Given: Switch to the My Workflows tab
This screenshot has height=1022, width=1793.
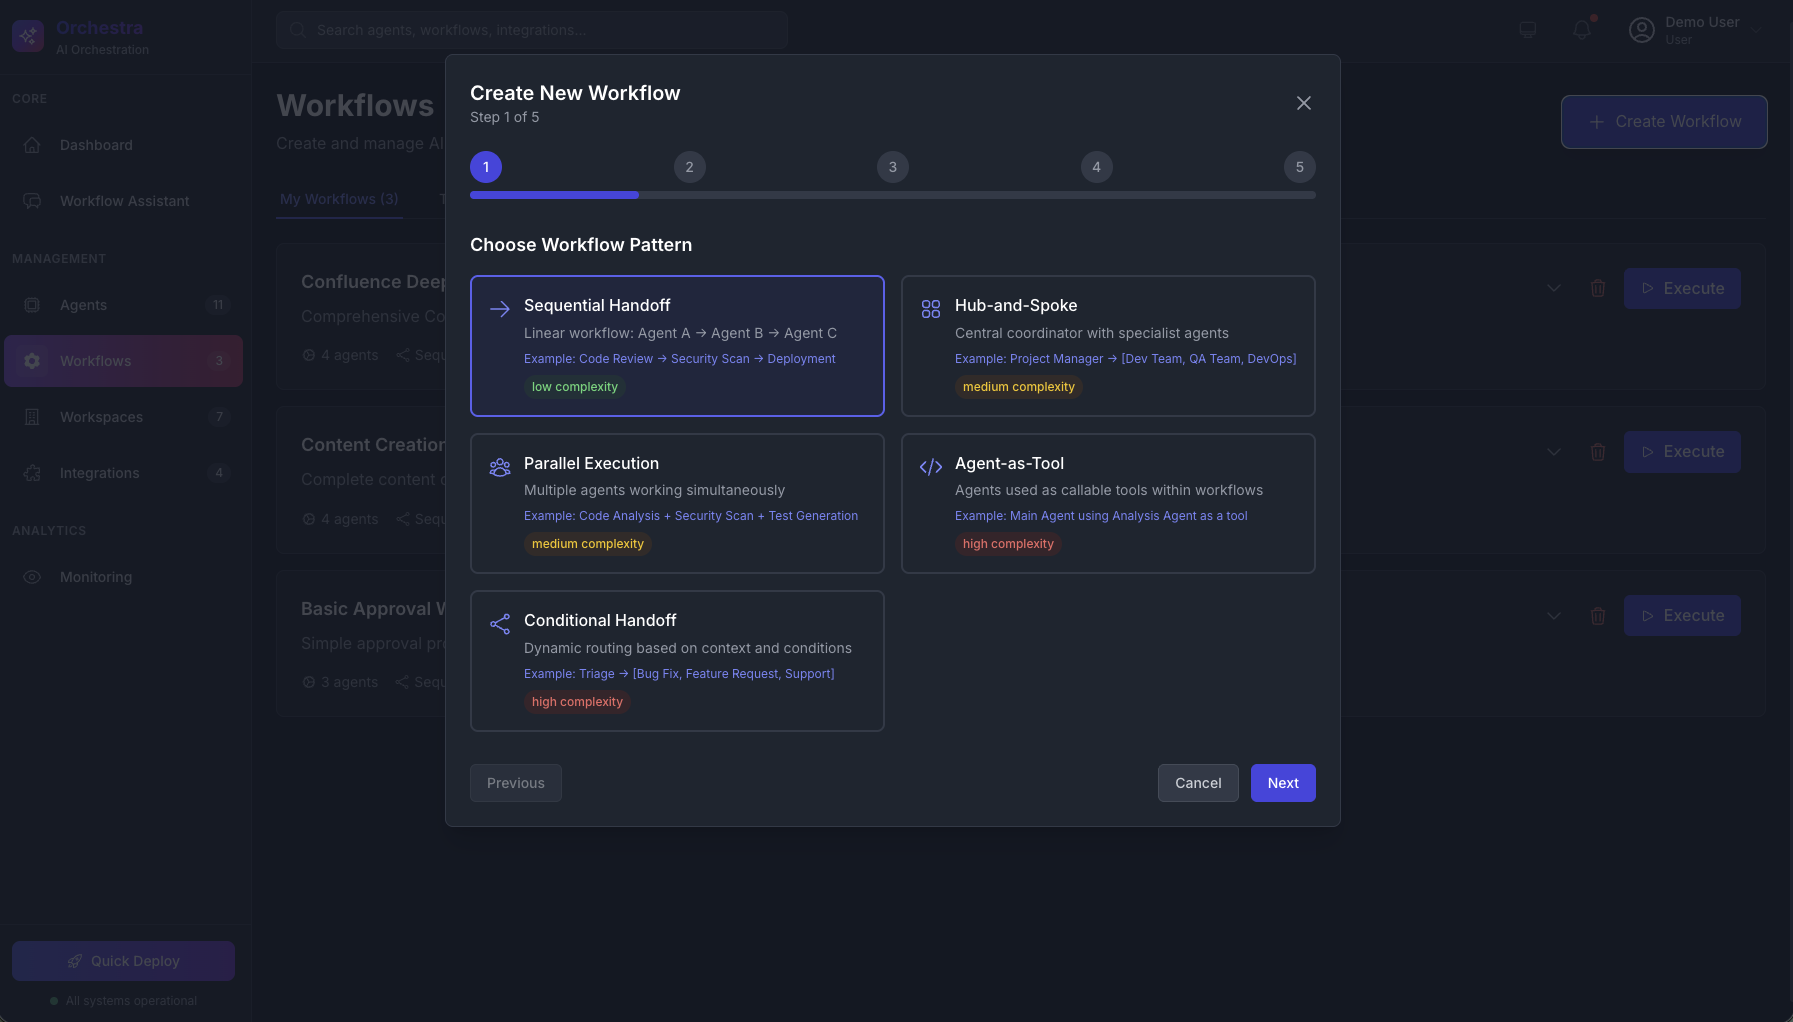Looking at the screenshot, I should (x=339, y=199).
